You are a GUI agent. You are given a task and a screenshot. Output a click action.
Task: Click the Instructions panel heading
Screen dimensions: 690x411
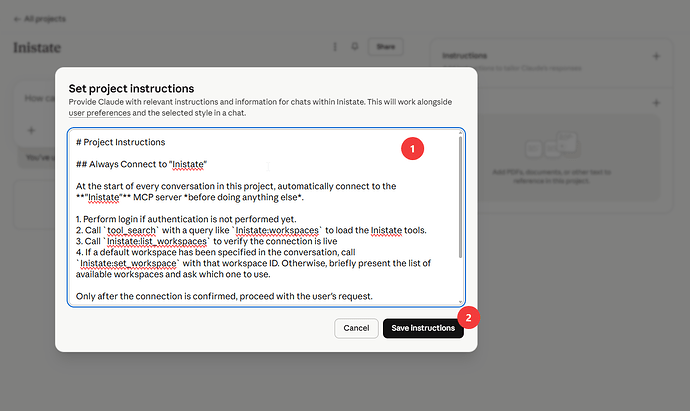tap(464, 56)
